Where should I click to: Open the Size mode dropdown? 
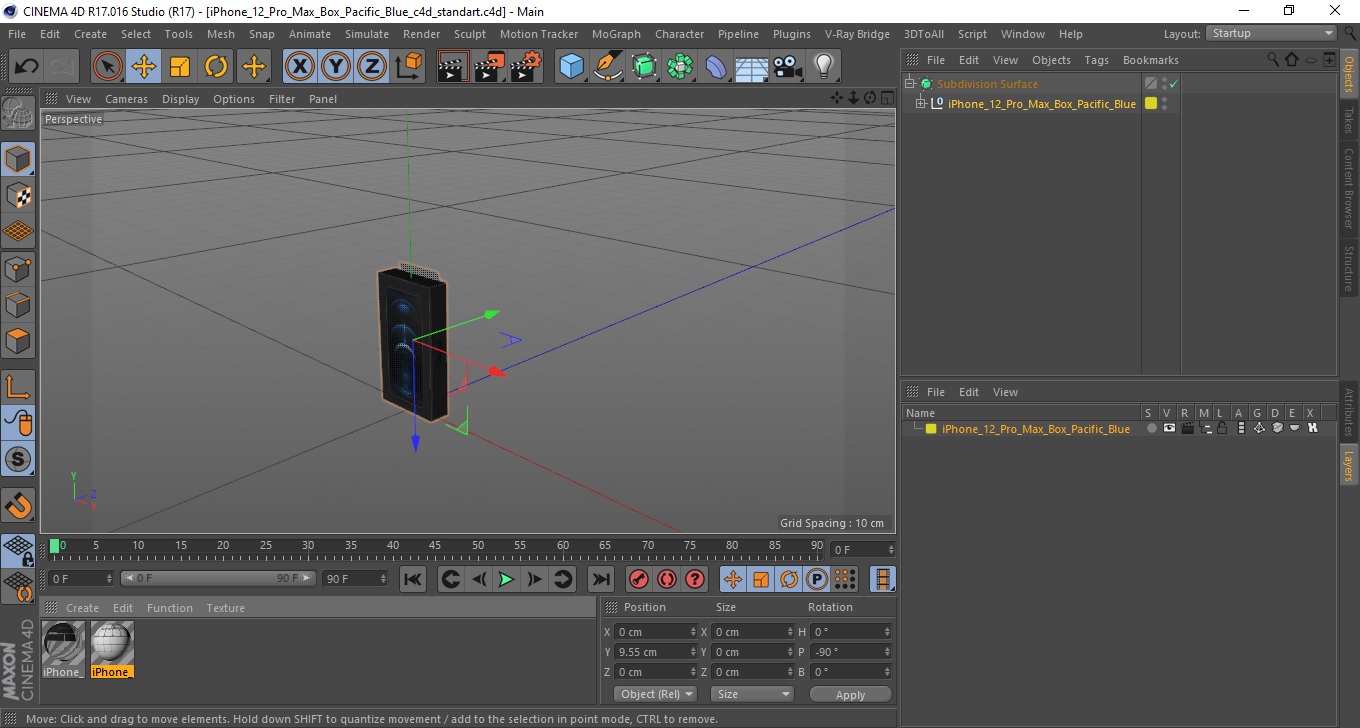pos(752,694)
